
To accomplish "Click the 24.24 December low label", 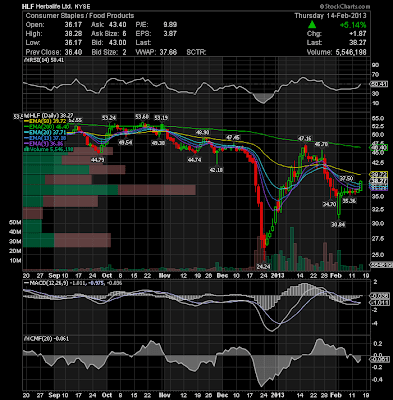I will 263,267.
